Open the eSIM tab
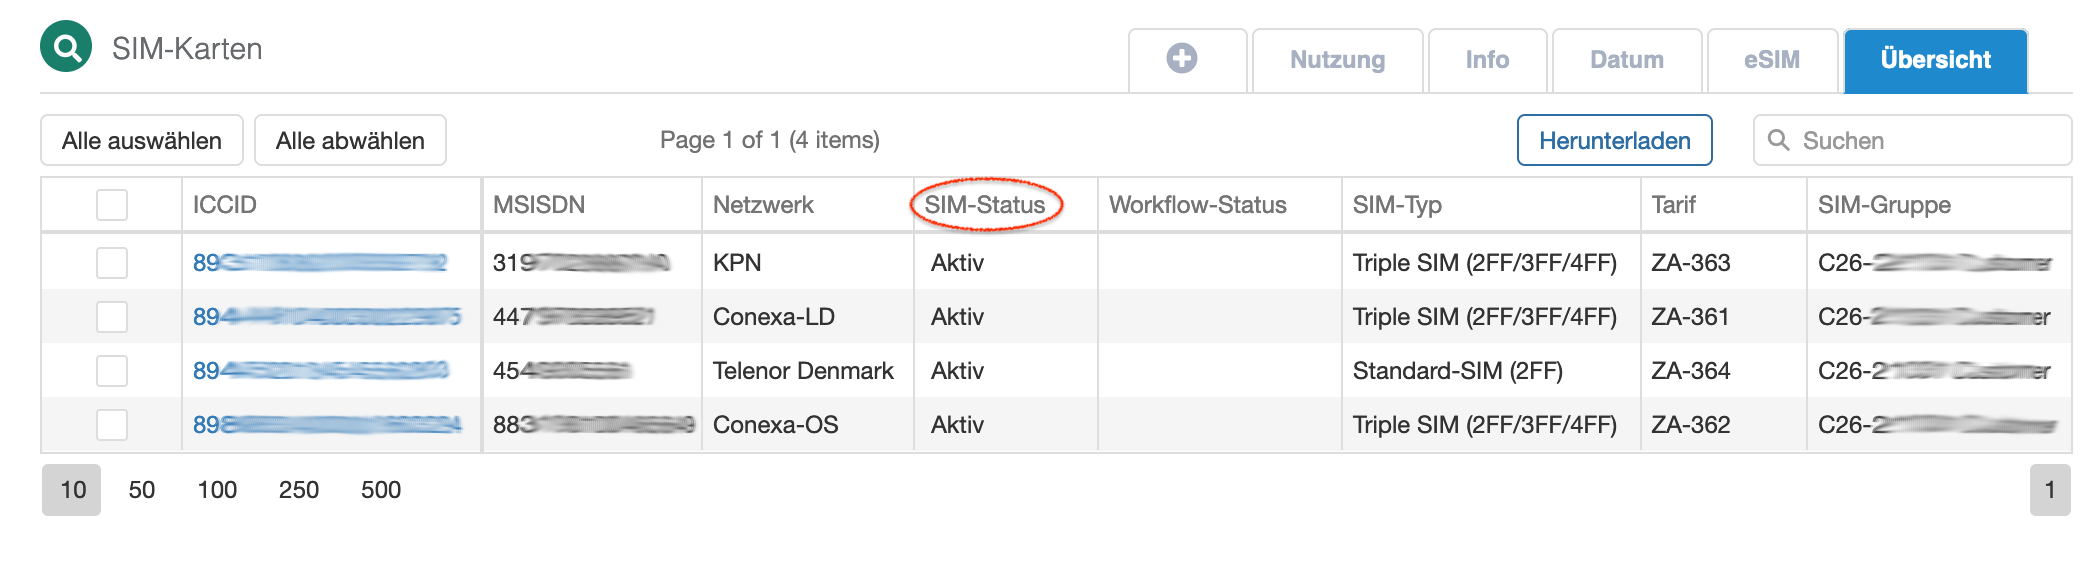 (1771, 60)
